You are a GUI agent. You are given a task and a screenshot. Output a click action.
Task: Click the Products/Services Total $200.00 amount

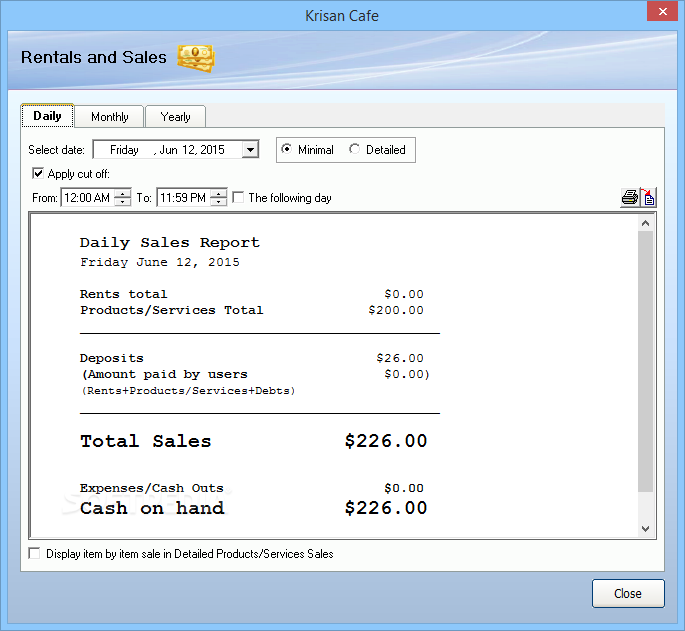tap(396, 310)
